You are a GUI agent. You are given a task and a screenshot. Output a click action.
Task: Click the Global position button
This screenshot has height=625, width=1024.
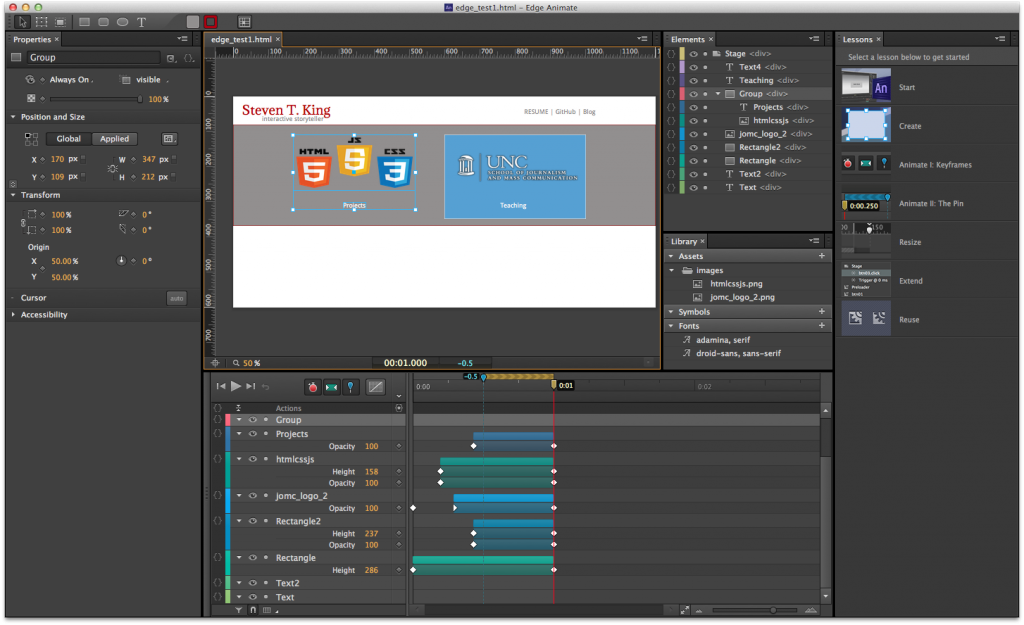[x=69, y=138]
